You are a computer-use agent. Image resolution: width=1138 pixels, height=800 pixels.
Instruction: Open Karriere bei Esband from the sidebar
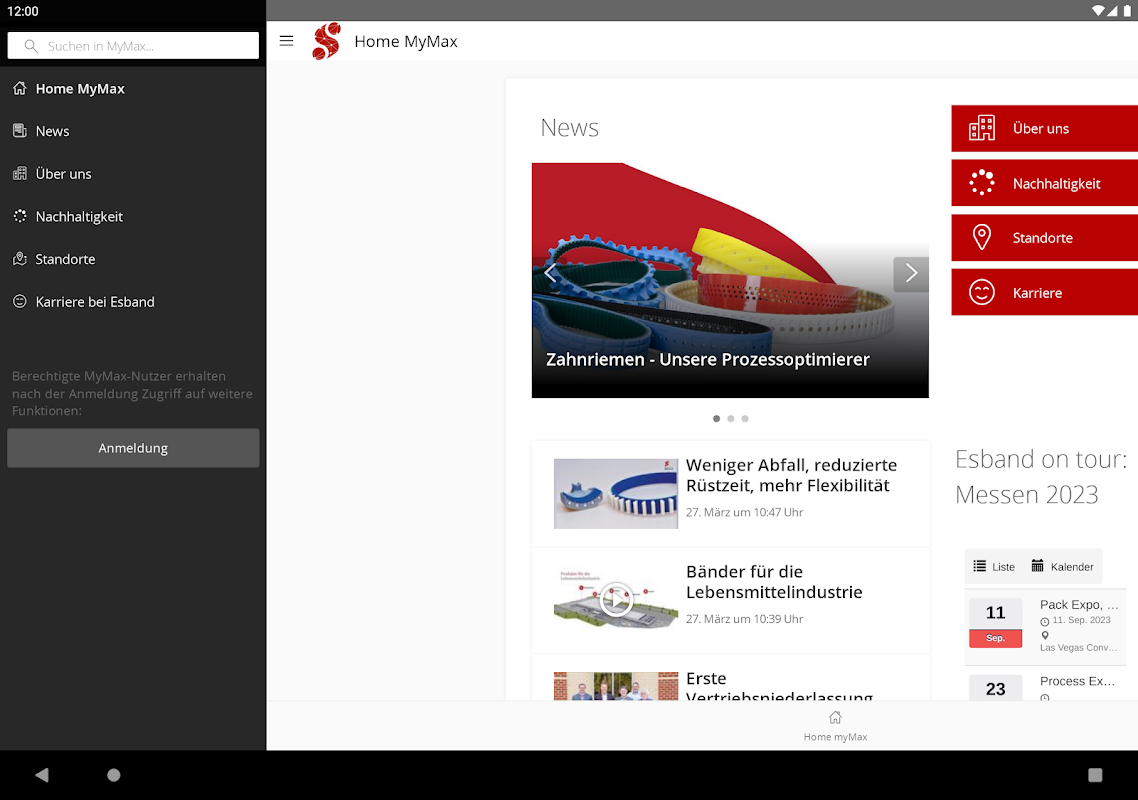[133, 302]
